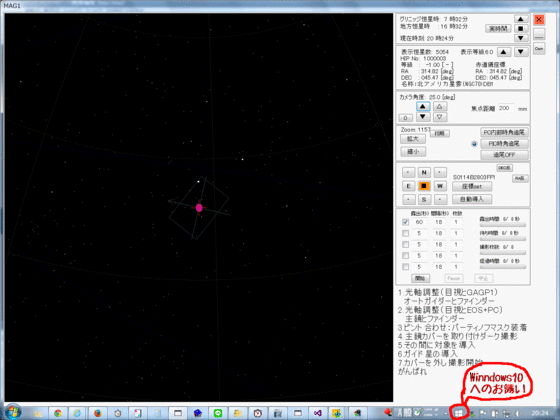Uncheck the exposure row with 60 seconds
Image resolution: width=560 pixels, height=420 pixels.
405,222
